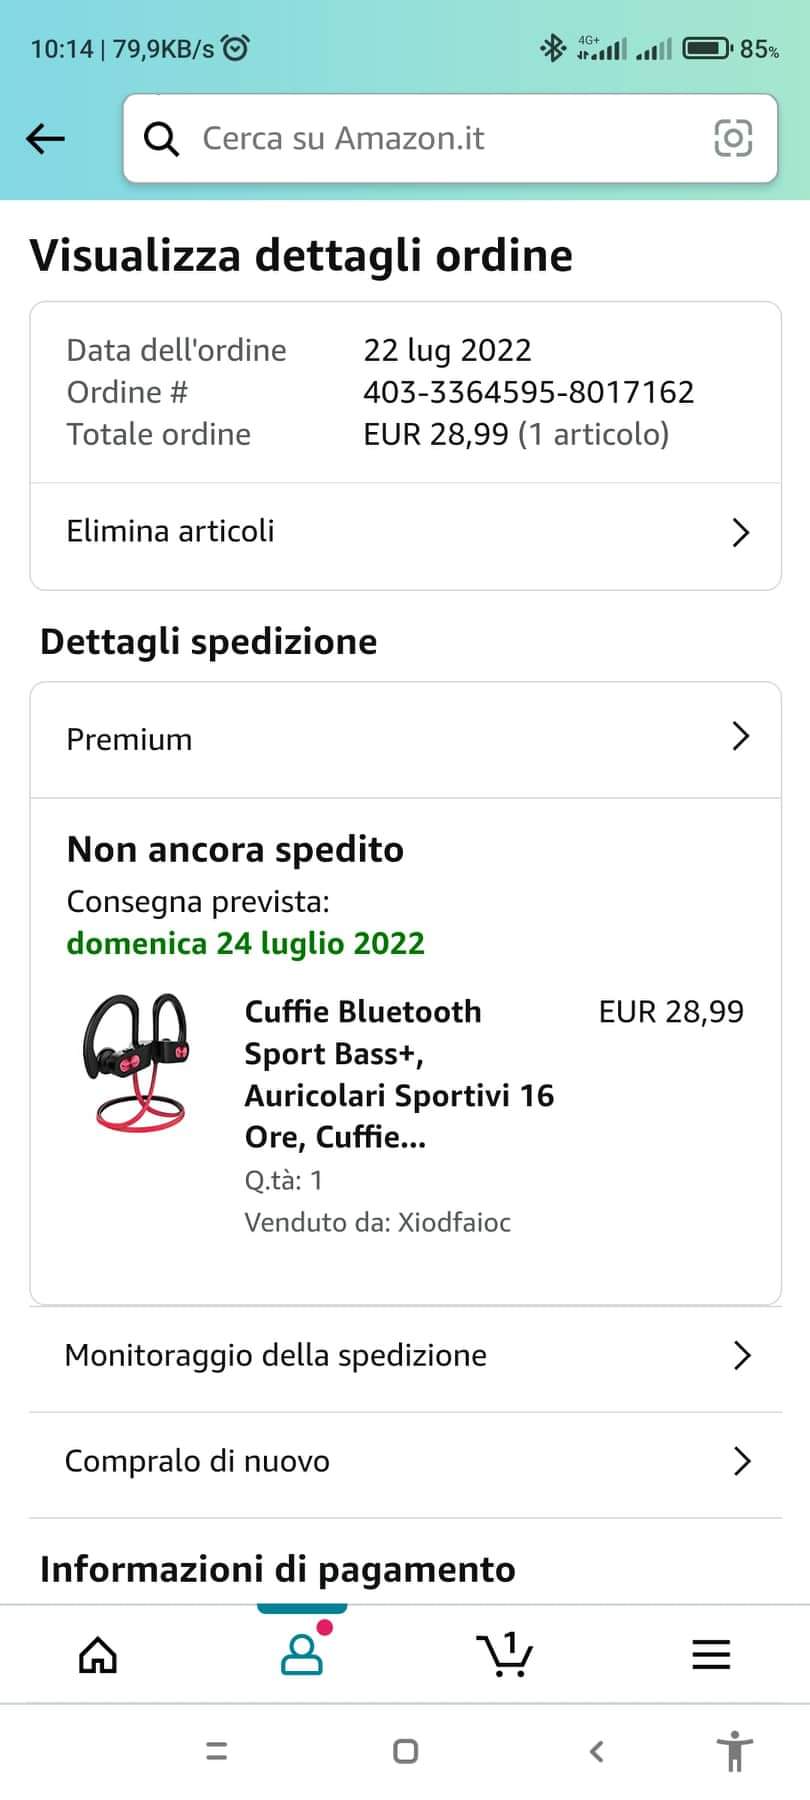Image resolution: width=810 pixels, height=1800 pixels.
Task: Open the headphones product thumbnail
Action: 137,1062
